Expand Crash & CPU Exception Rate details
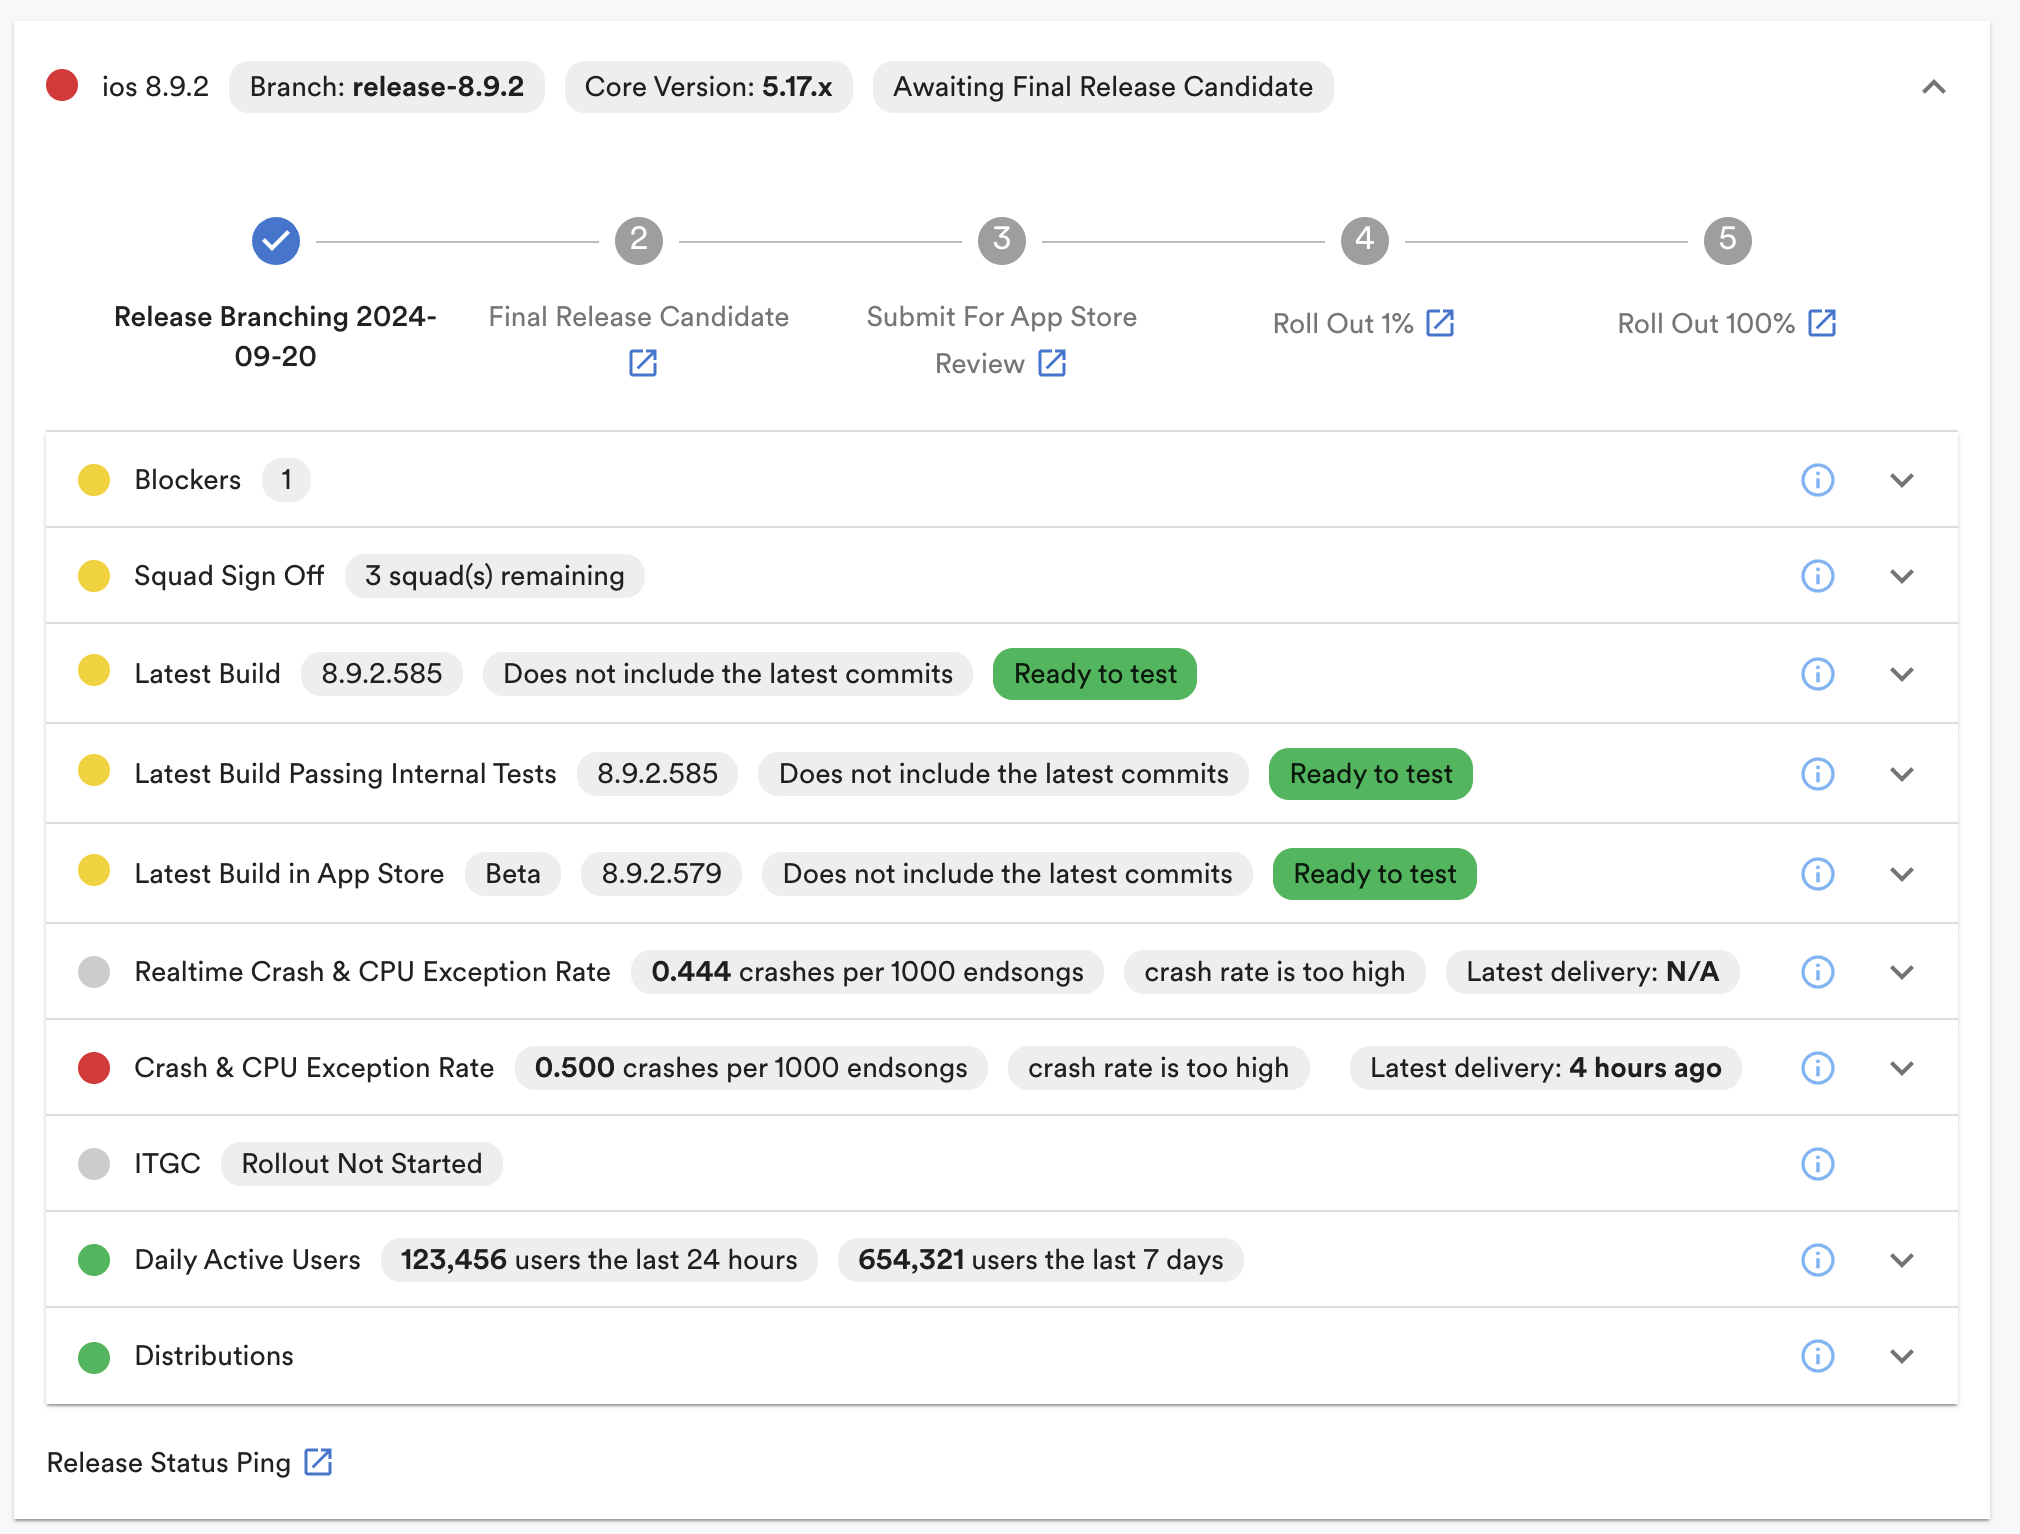The width and height of the screenshot is (2020, 1534). click(x=1901, y=1068)
